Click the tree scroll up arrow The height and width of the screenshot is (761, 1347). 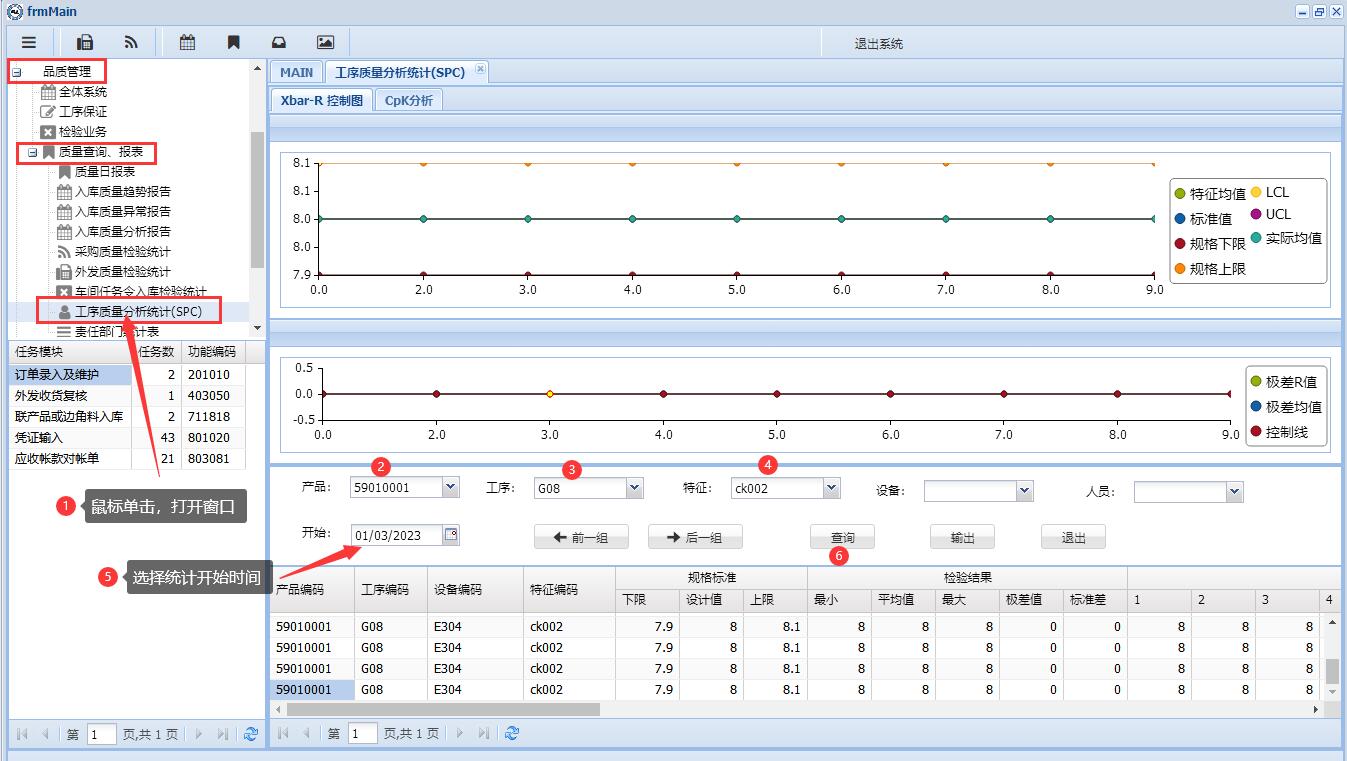click(x=257, y=71)
